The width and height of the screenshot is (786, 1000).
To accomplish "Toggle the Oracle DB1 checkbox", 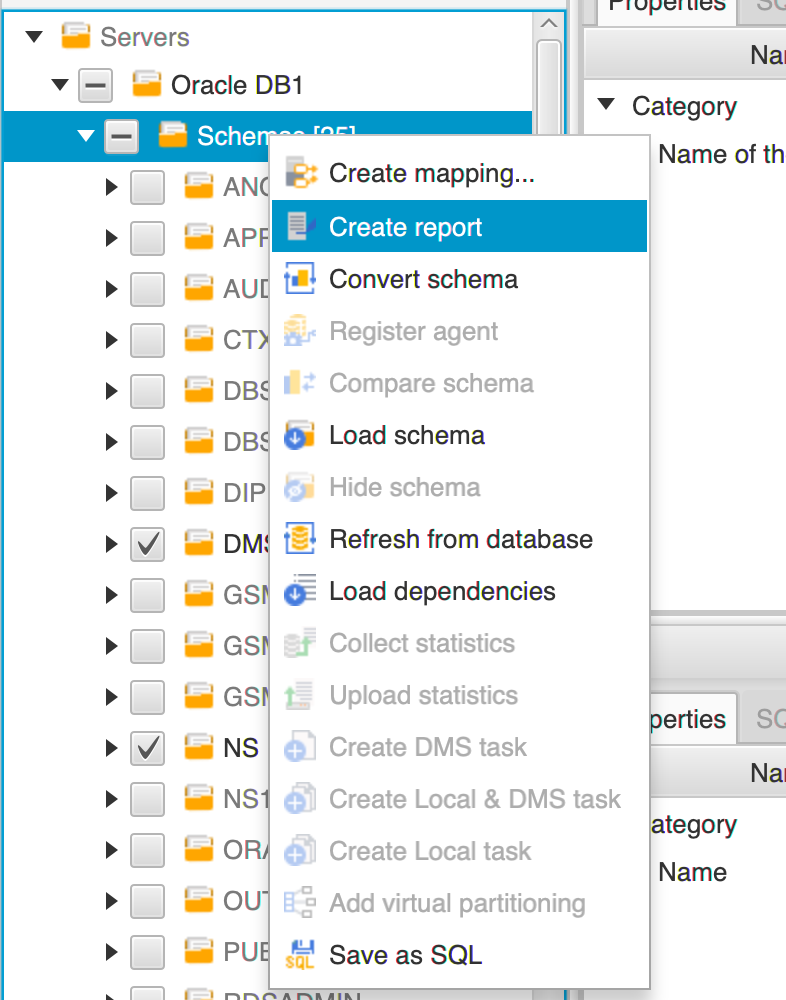I will tap(96, 85).
